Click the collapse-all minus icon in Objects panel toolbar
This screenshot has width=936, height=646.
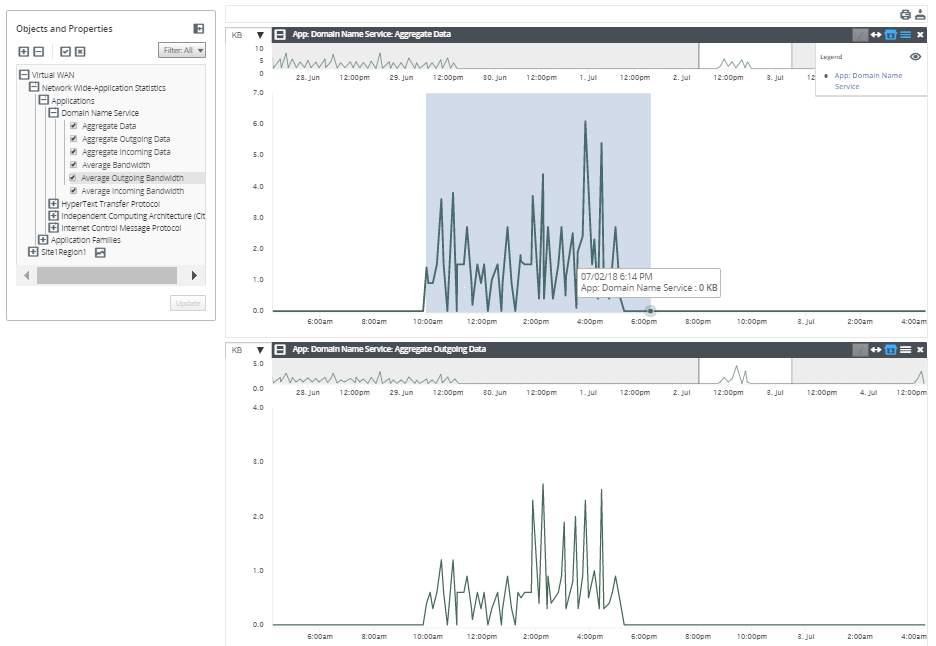coord(39,52)
